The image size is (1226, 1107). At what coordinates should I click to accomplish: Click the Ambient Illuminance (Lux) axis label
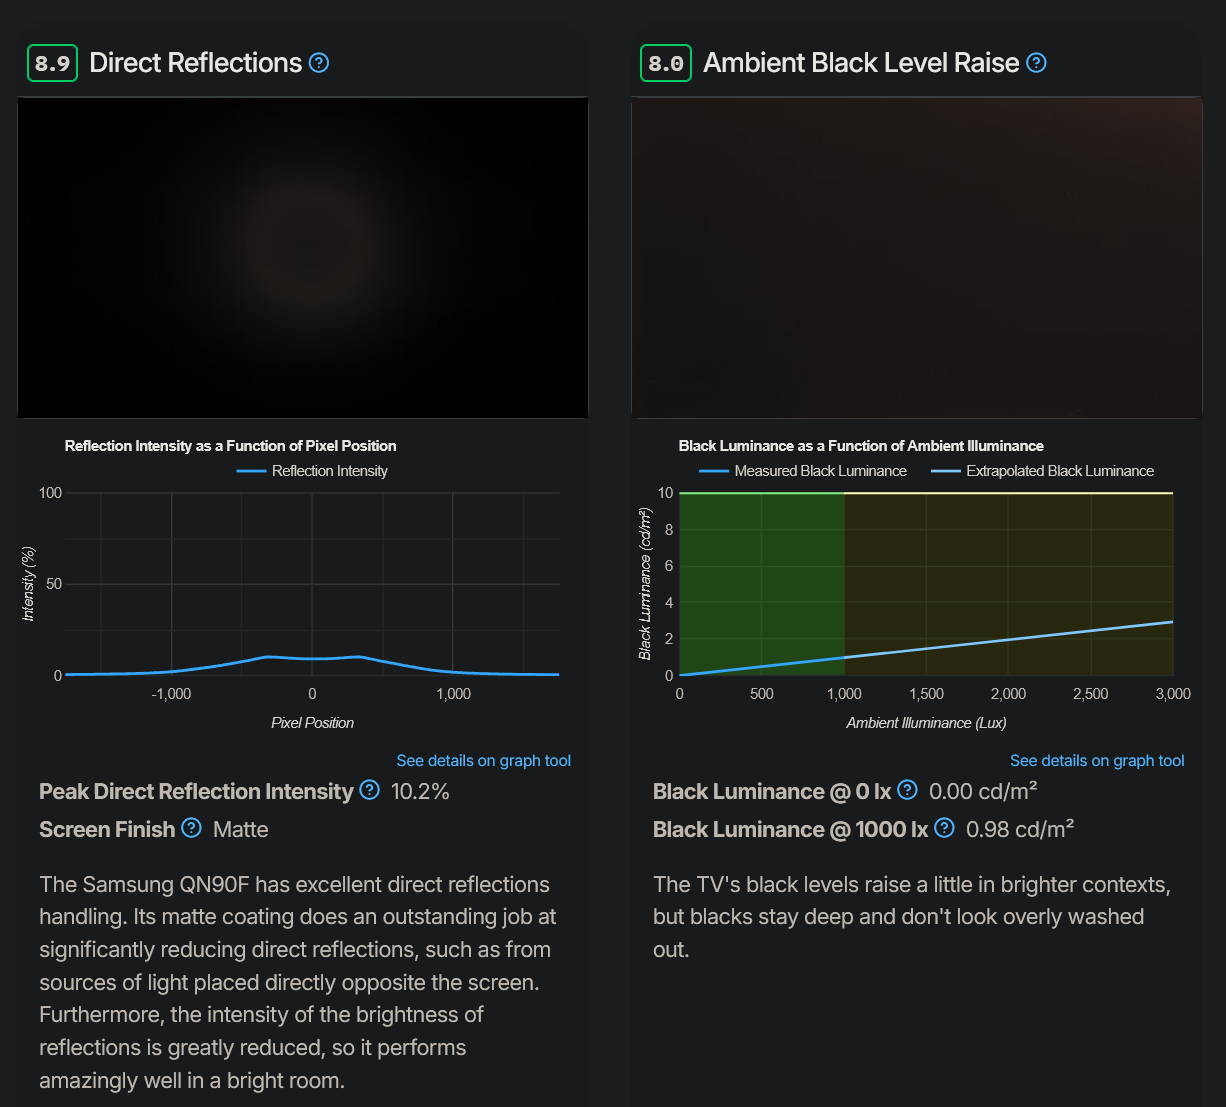pos(926,723)
